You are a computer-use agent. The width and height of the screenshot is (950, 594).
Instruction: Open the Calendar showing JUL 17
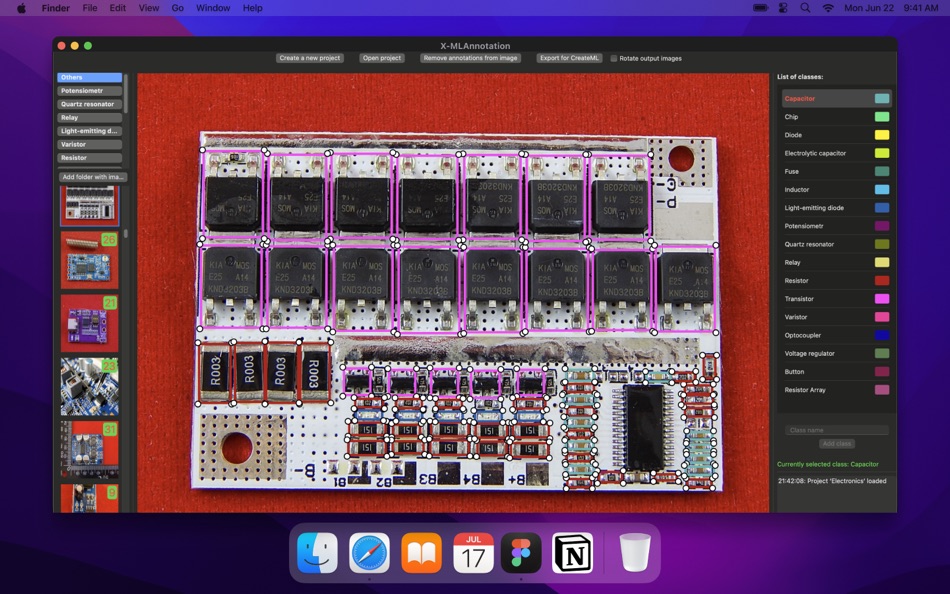click(x=472, y=552)
